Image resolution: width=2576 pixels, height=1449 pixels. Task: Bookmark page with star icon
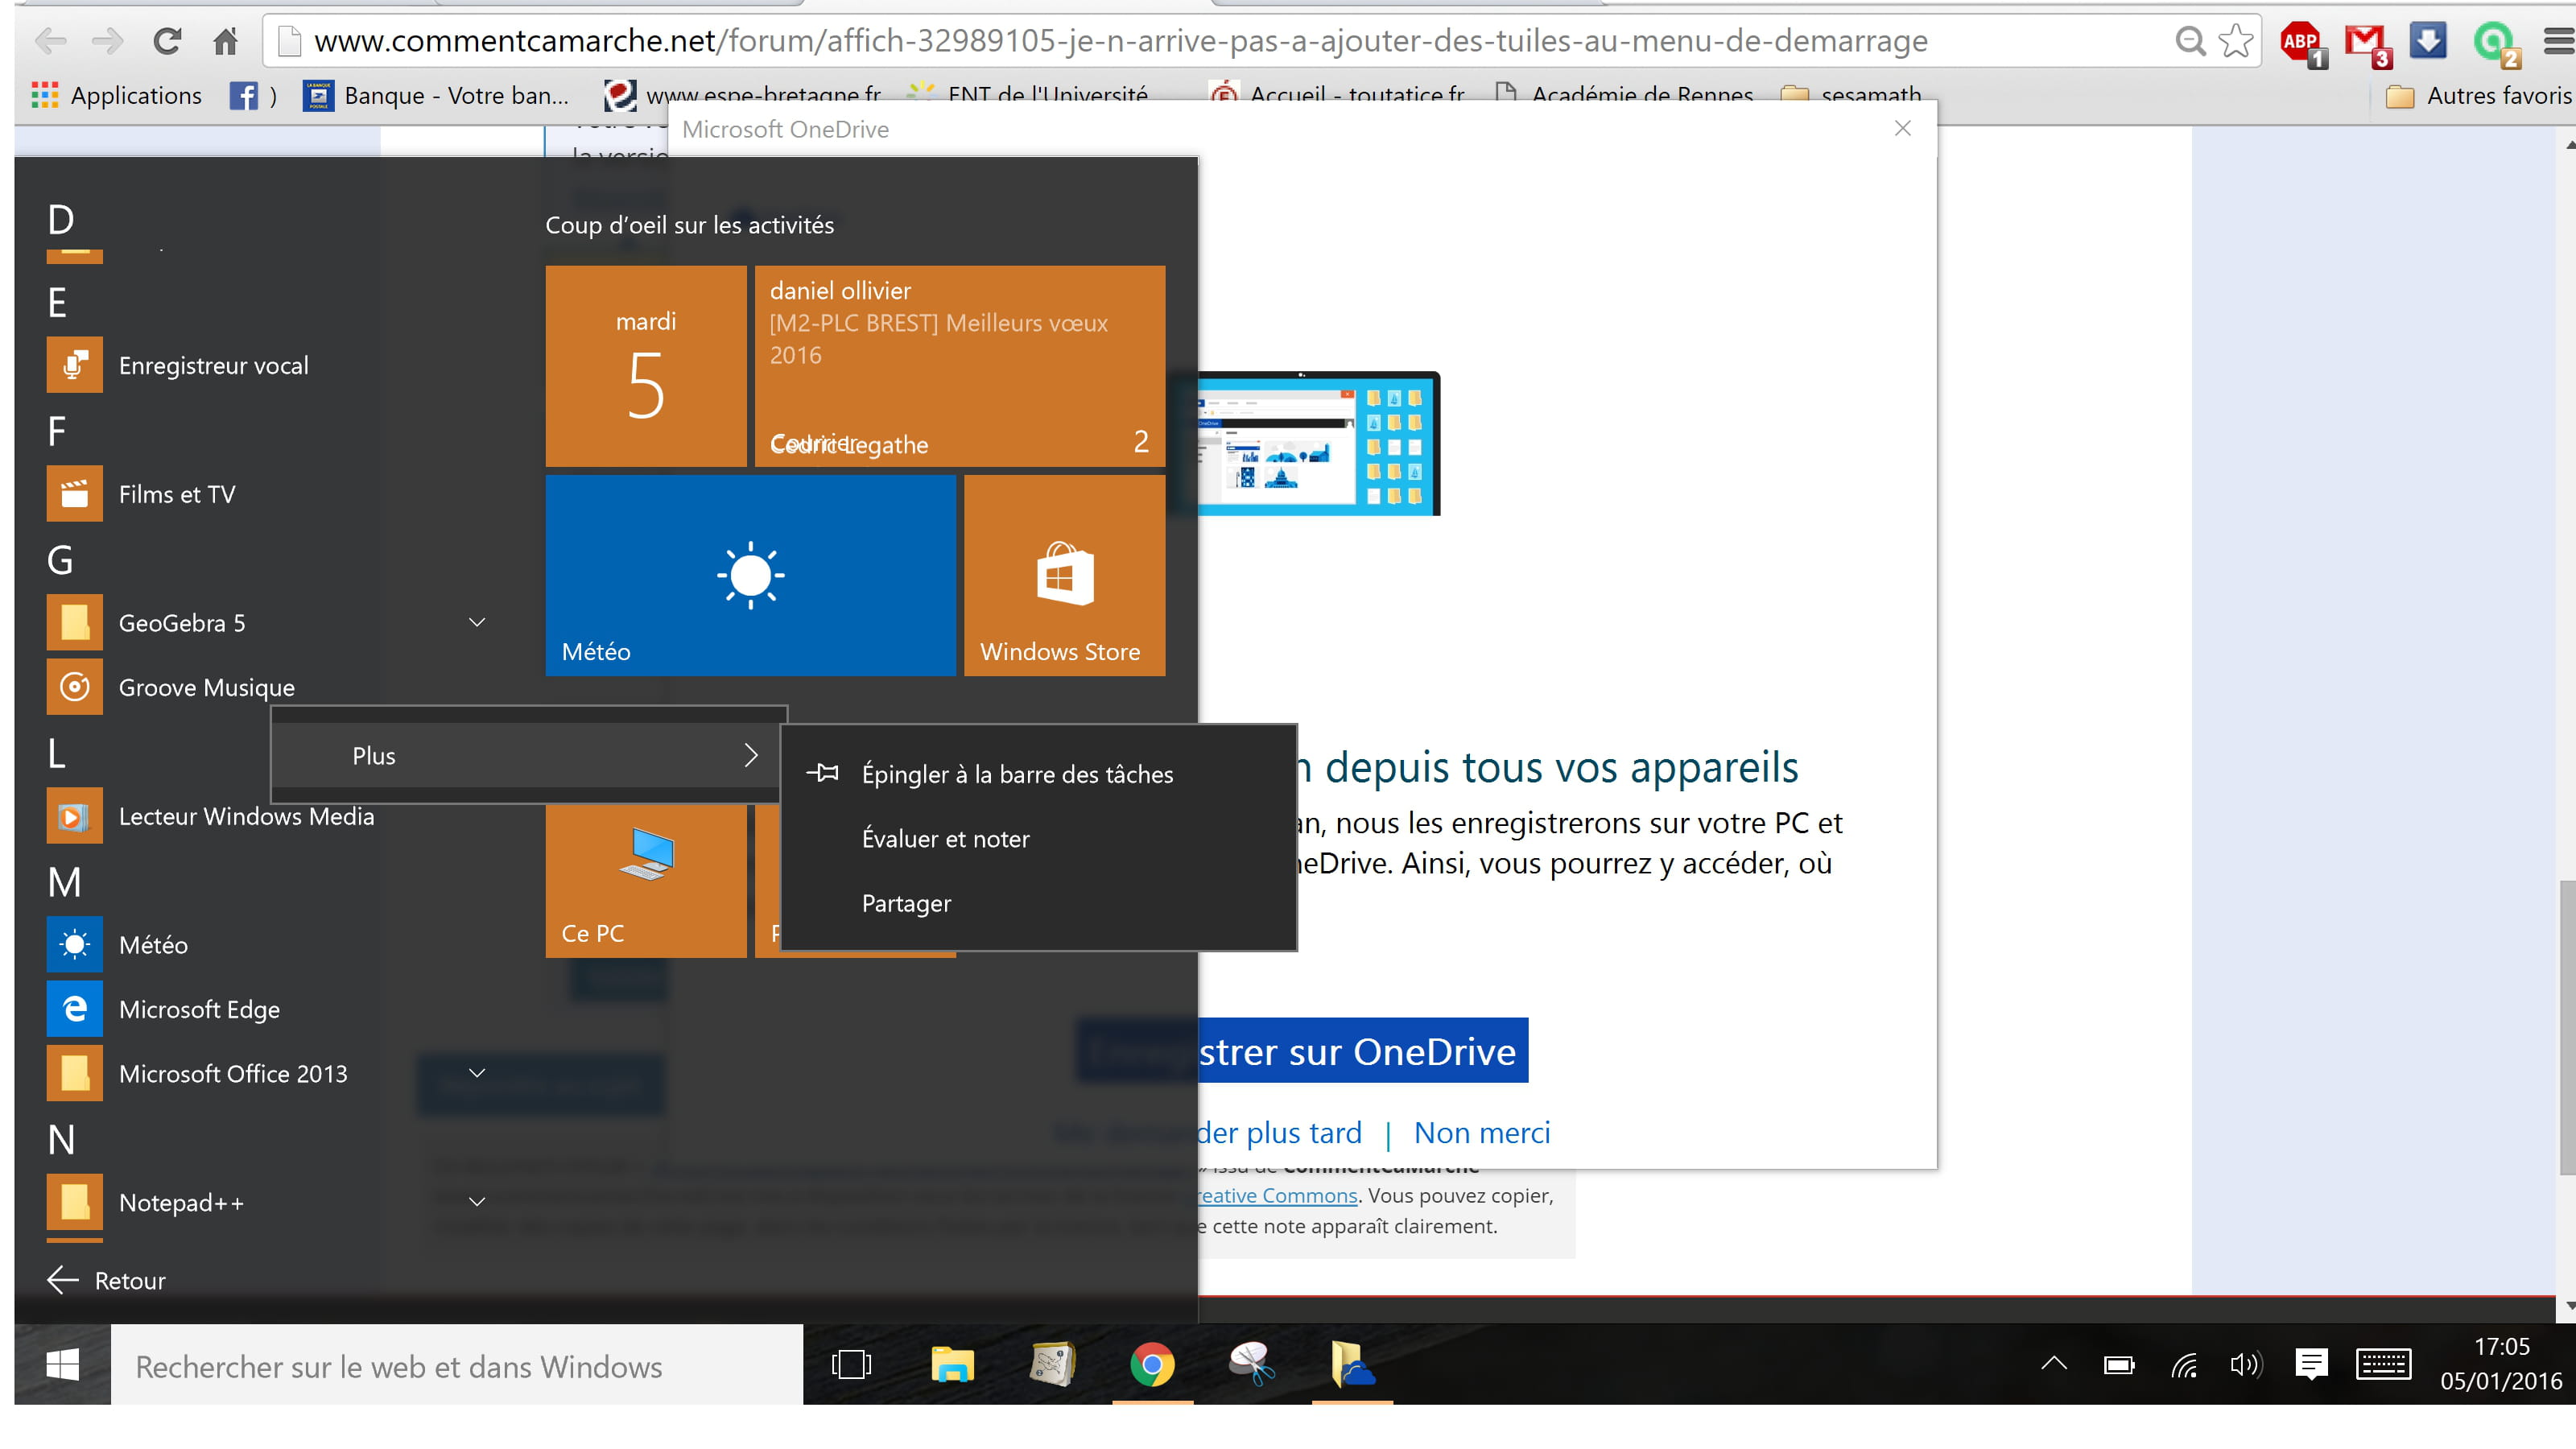click(2235, 41)
